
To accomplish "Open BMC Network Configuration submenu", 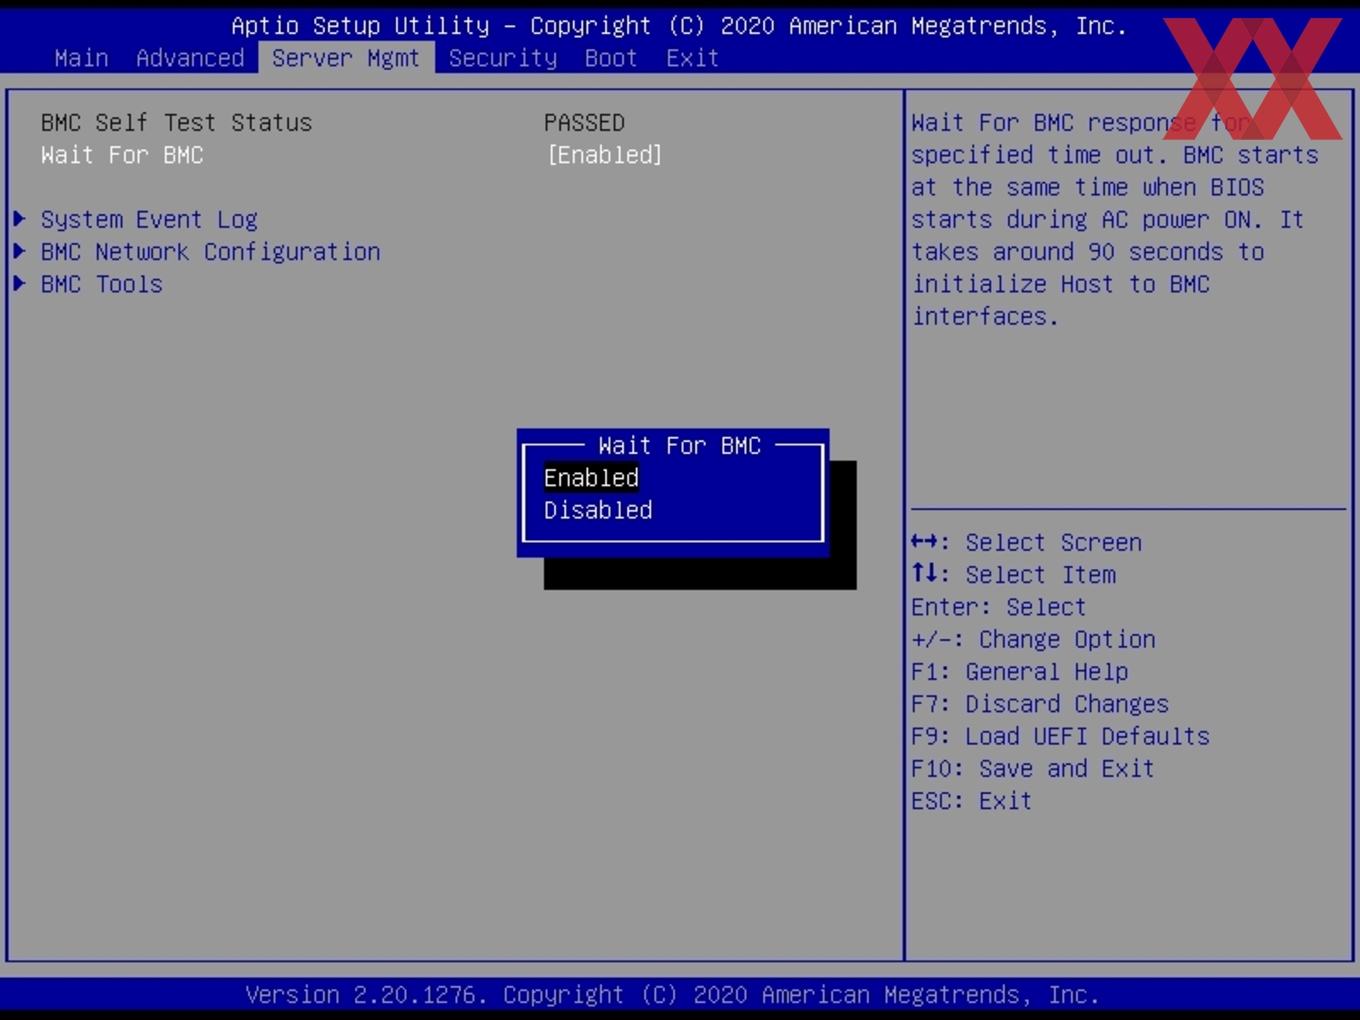I will (x=210, y=252).
